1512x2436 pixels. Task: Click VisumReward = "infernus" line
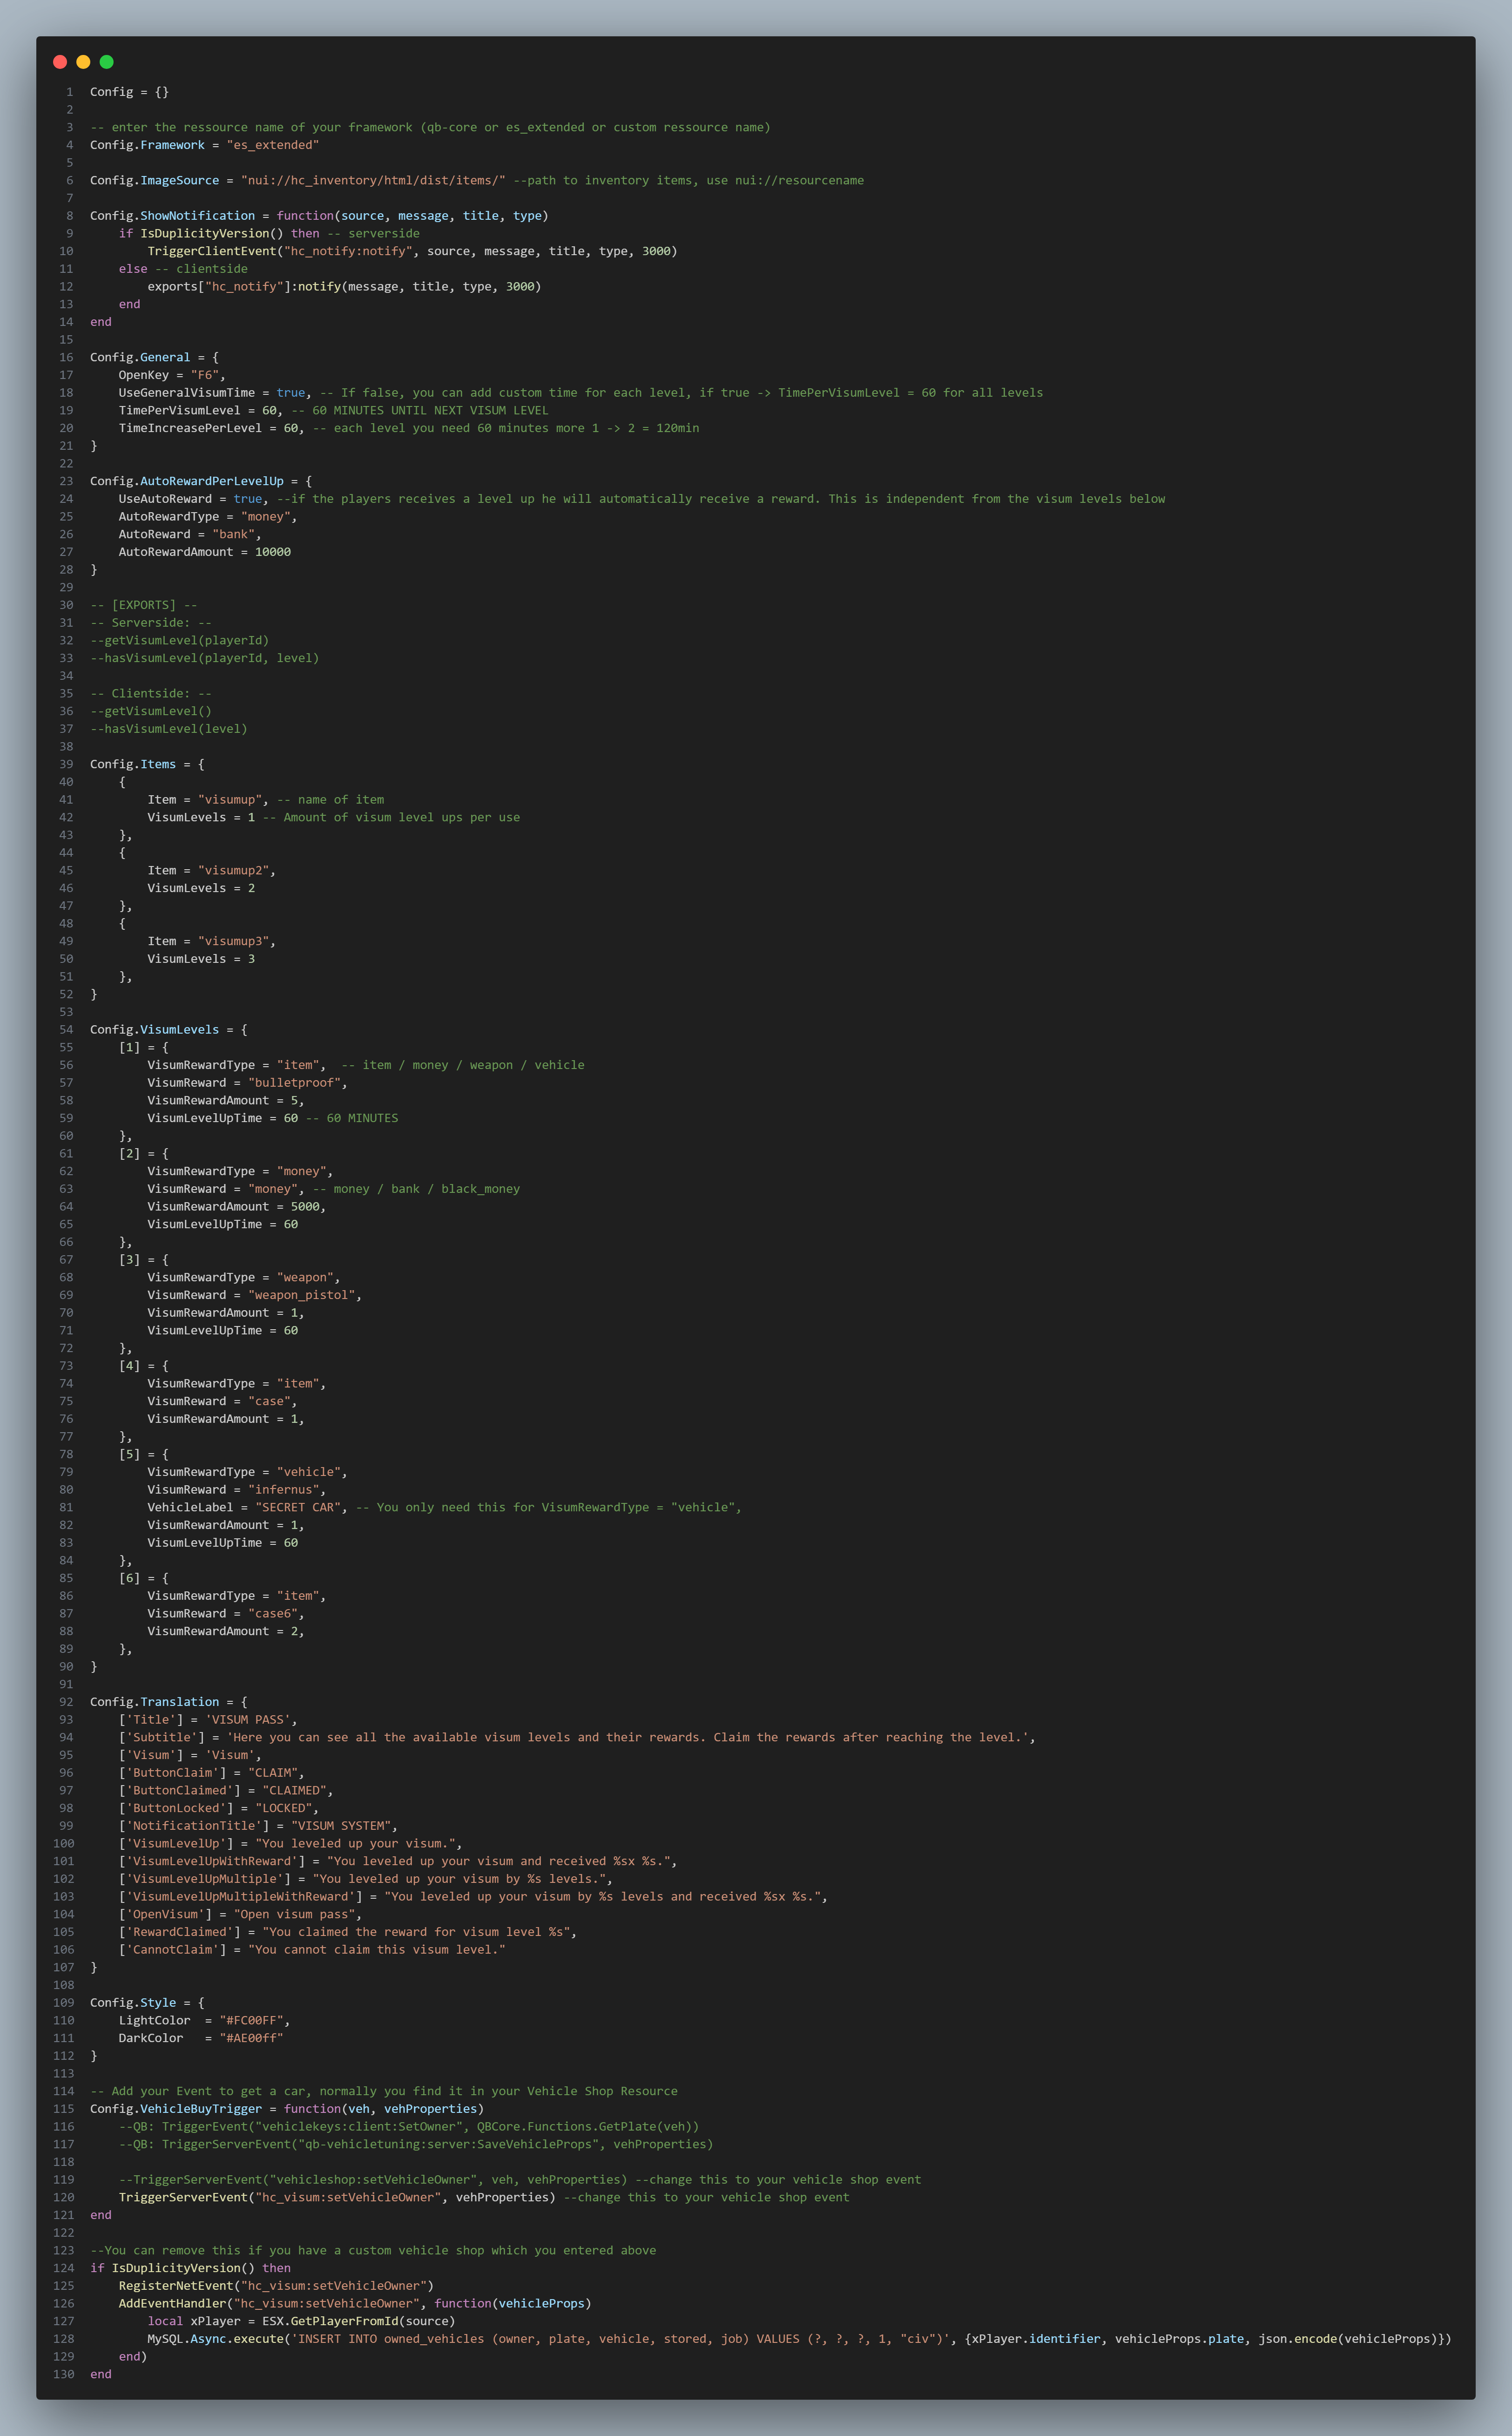coord(237,1490)
